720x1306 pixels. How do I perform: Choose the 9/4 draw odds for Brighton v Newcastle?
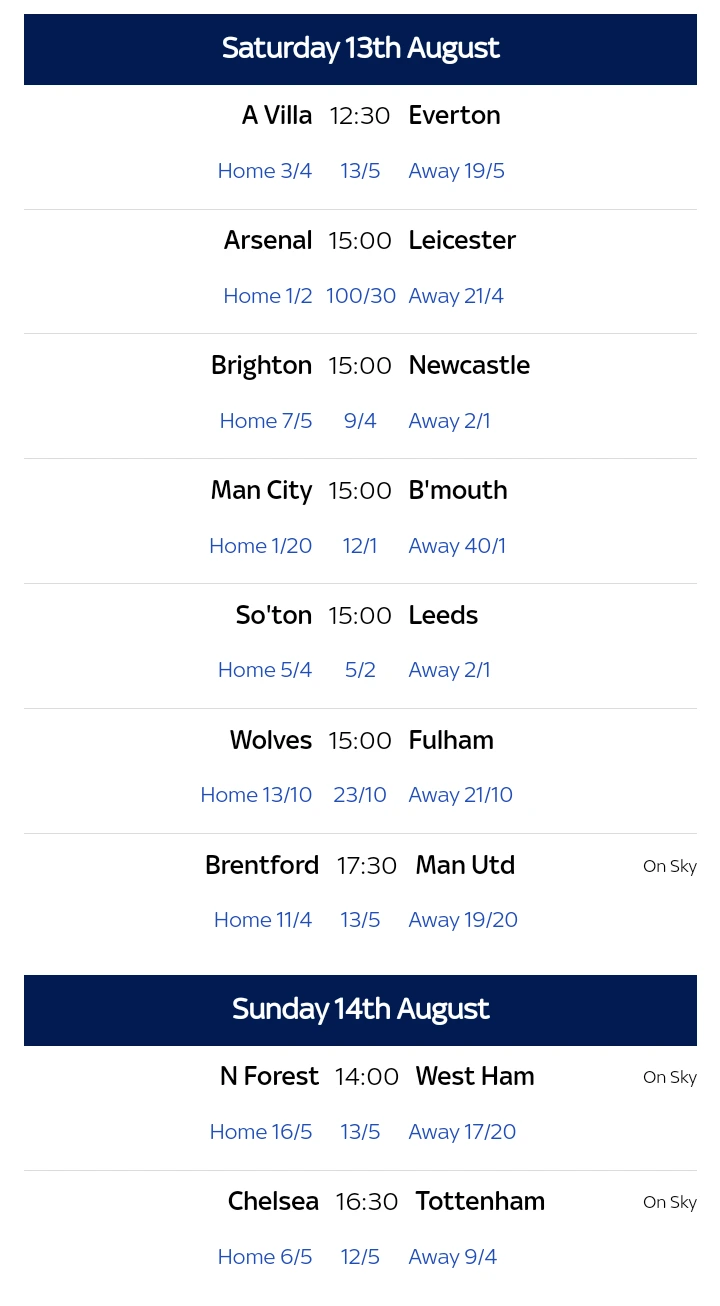360,421
